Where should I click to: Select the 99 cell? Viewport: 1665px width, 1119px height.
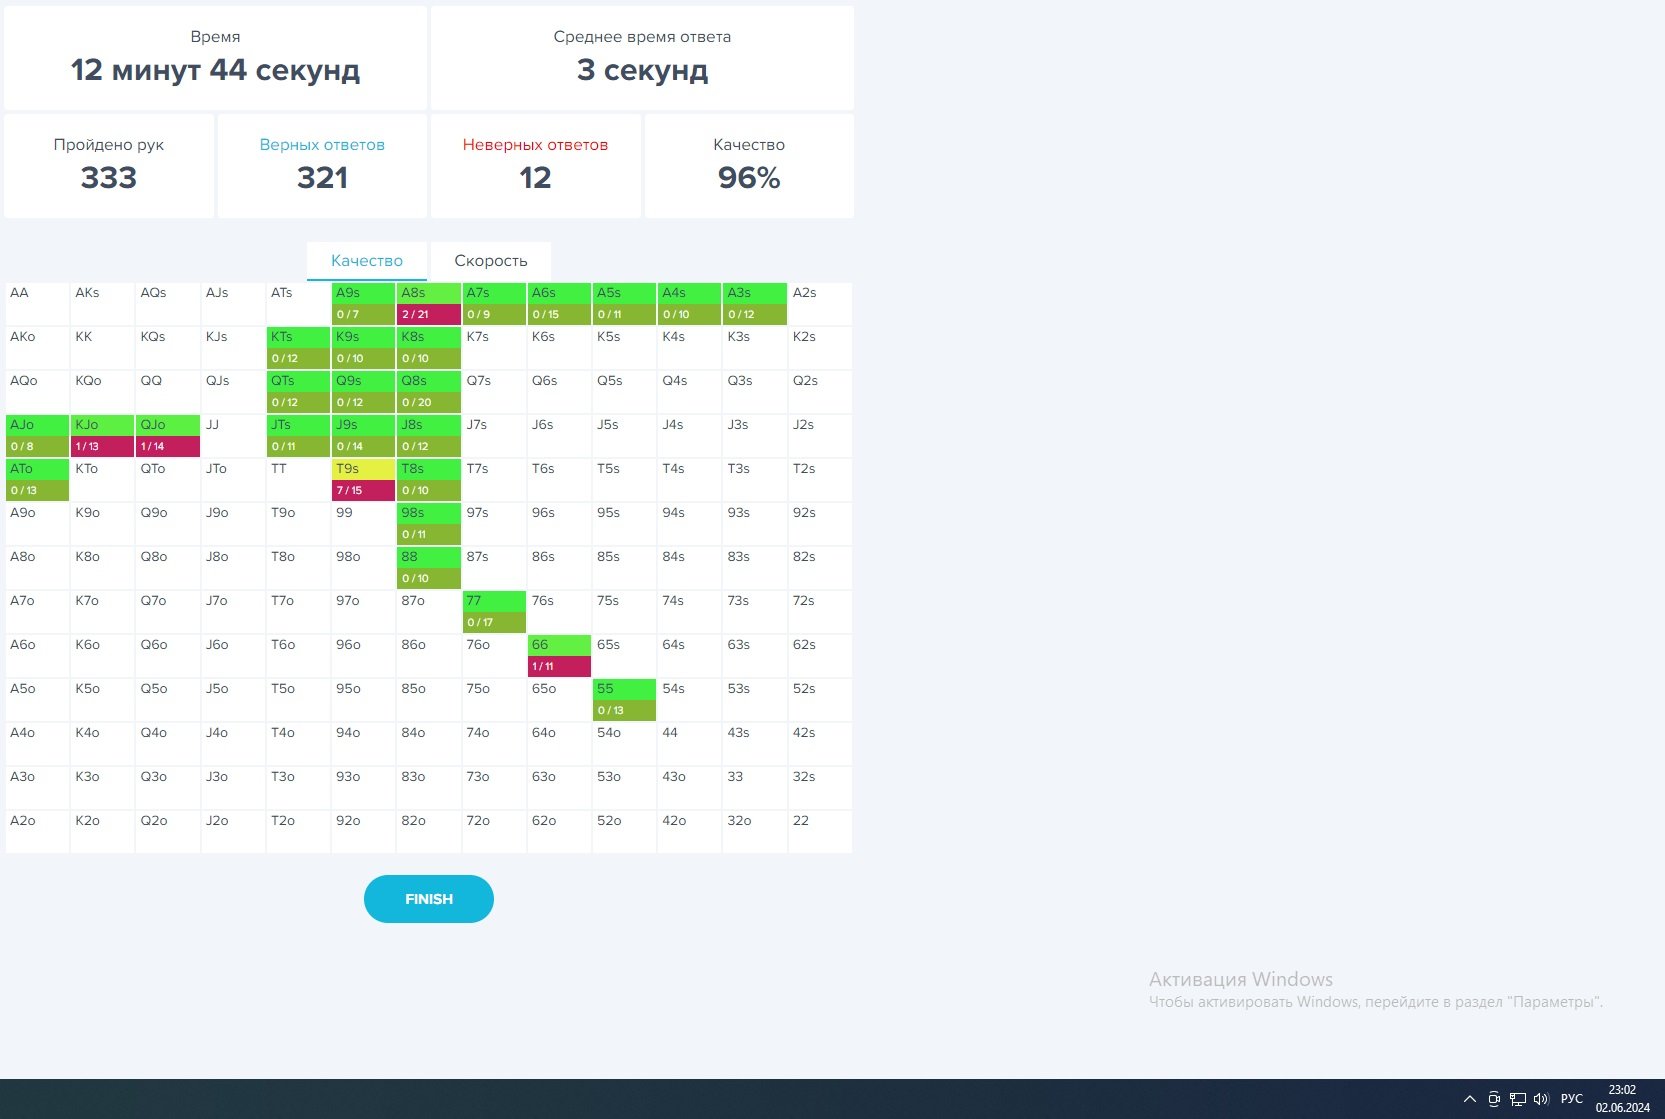coord(363,524)
